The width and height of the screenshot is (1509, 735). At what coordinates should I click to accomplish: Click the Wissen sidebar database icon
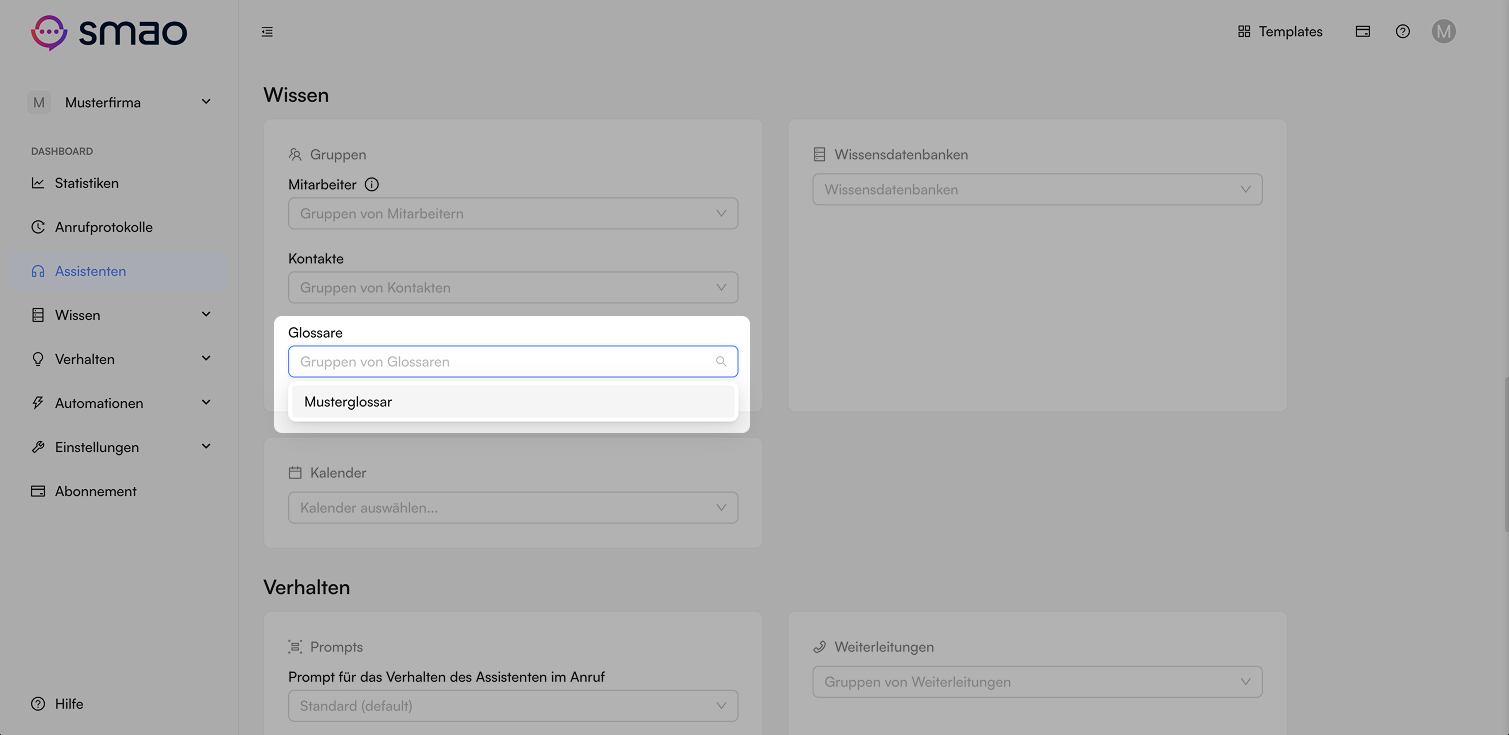tap(38, 315)
